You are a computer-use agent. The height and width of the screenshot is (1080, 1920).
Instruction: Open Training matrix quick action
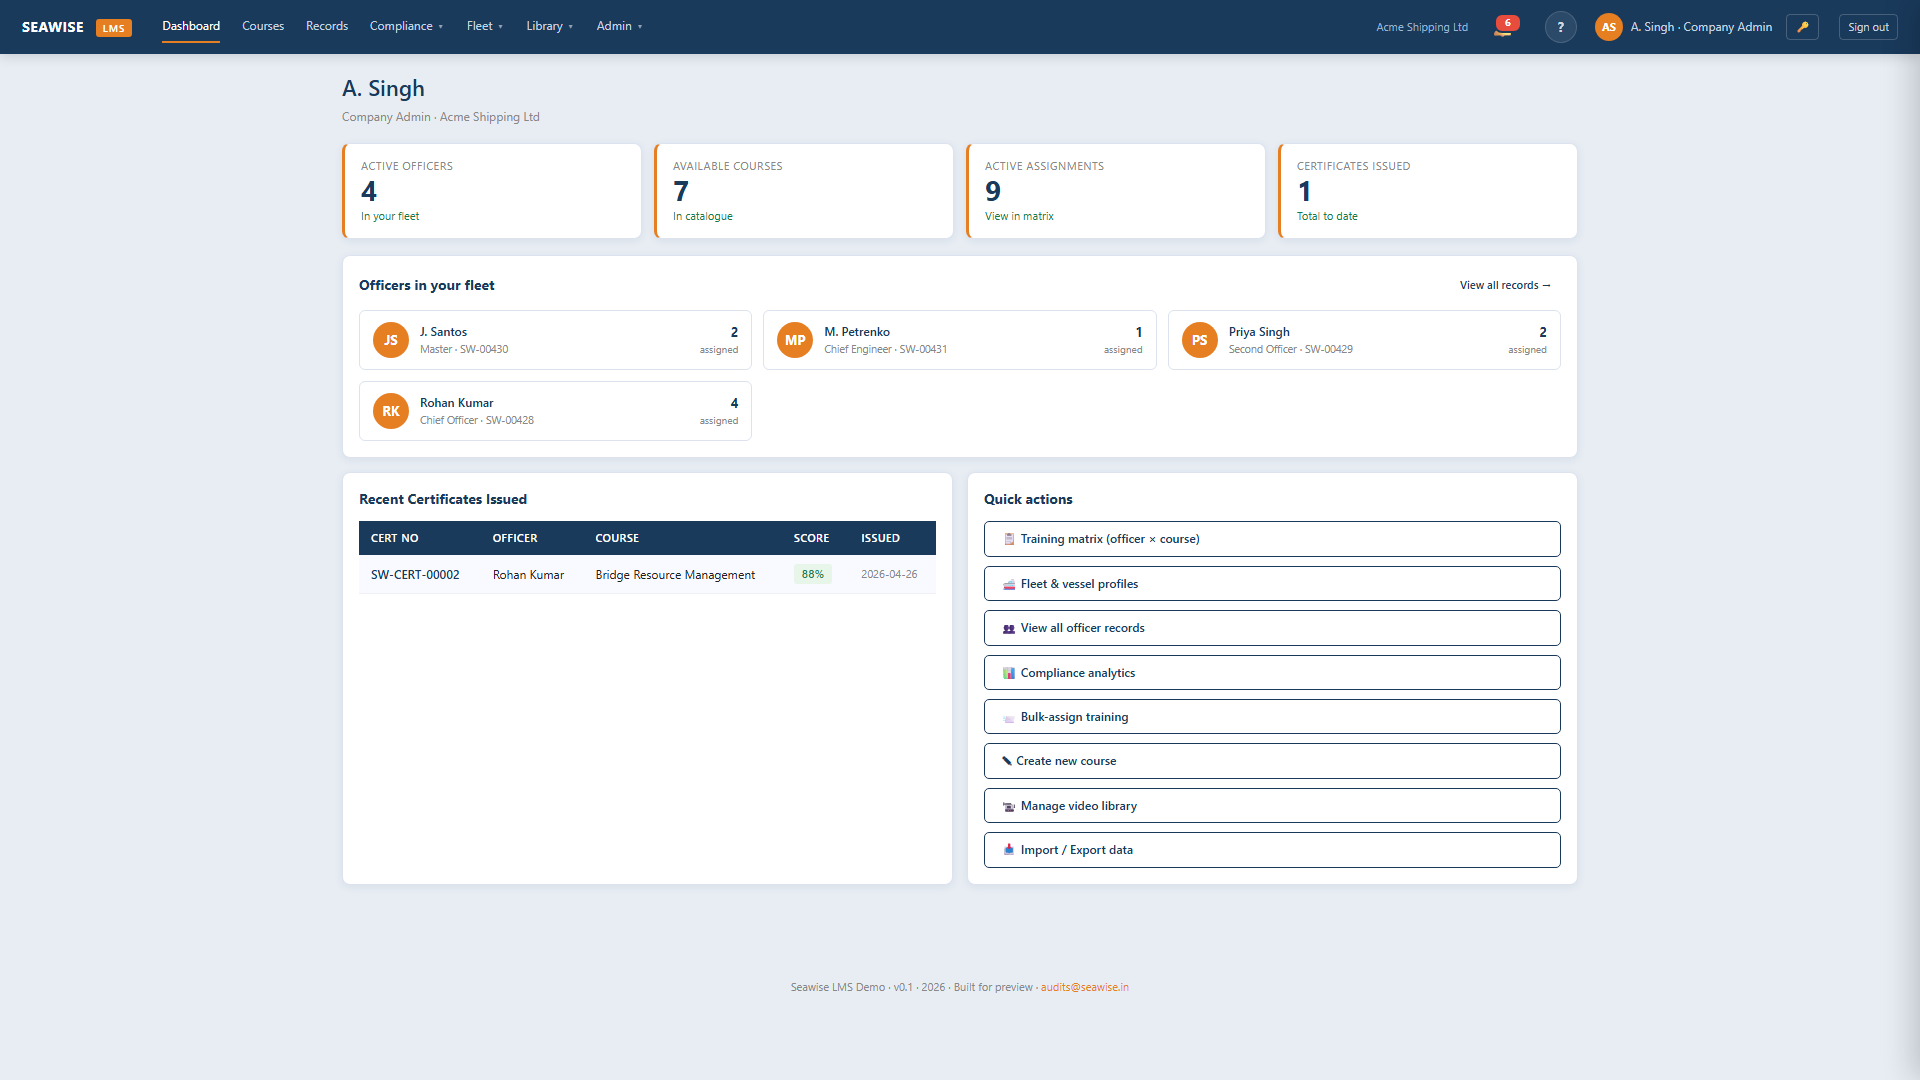(1272, 539)
